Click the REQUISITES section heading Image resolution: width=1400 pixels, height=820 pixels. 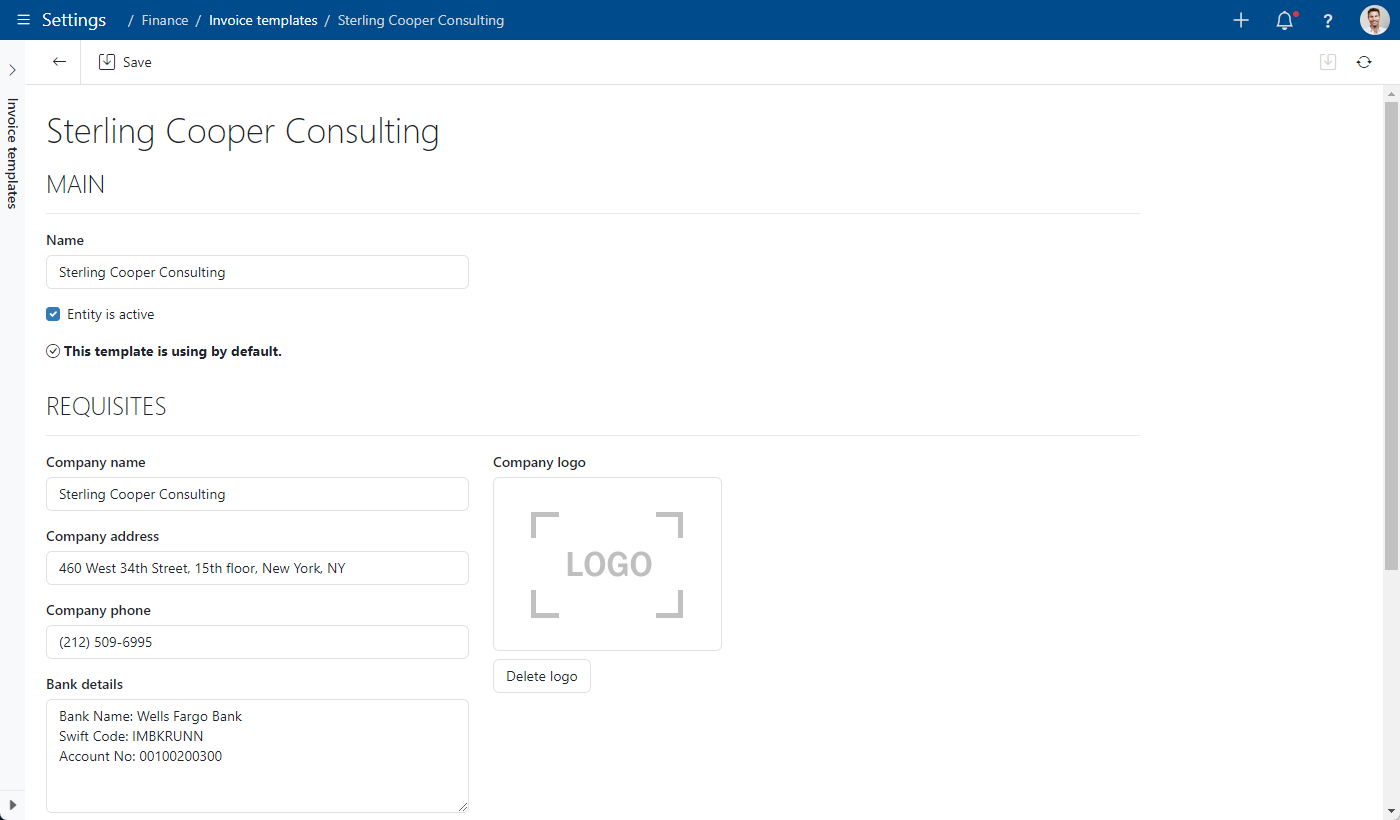[106, 406]
